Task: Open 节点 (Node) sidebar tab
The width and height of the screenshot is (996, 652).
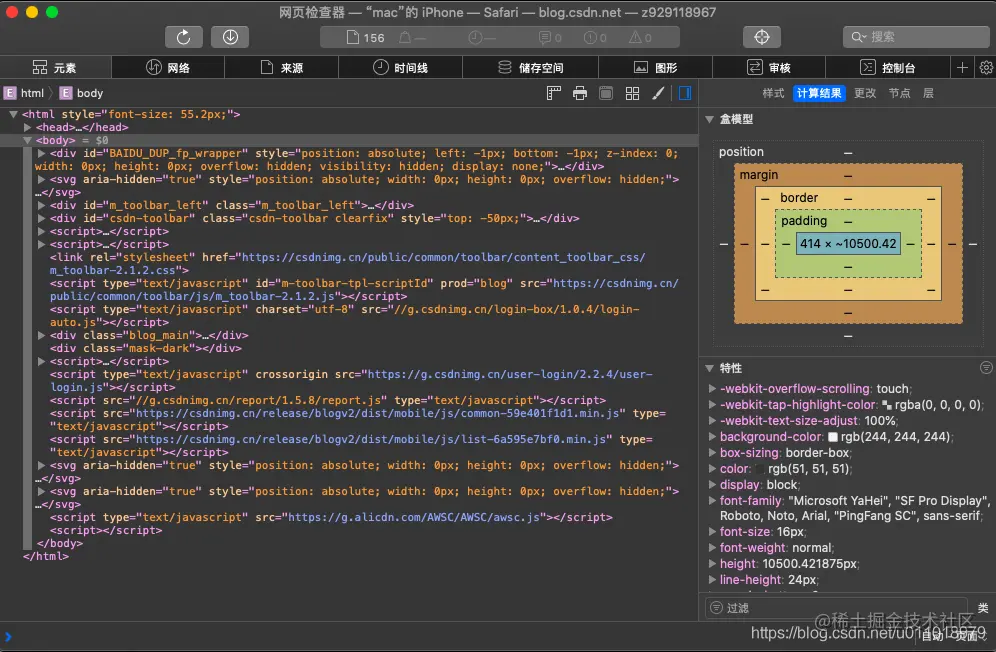Action: 899,93
